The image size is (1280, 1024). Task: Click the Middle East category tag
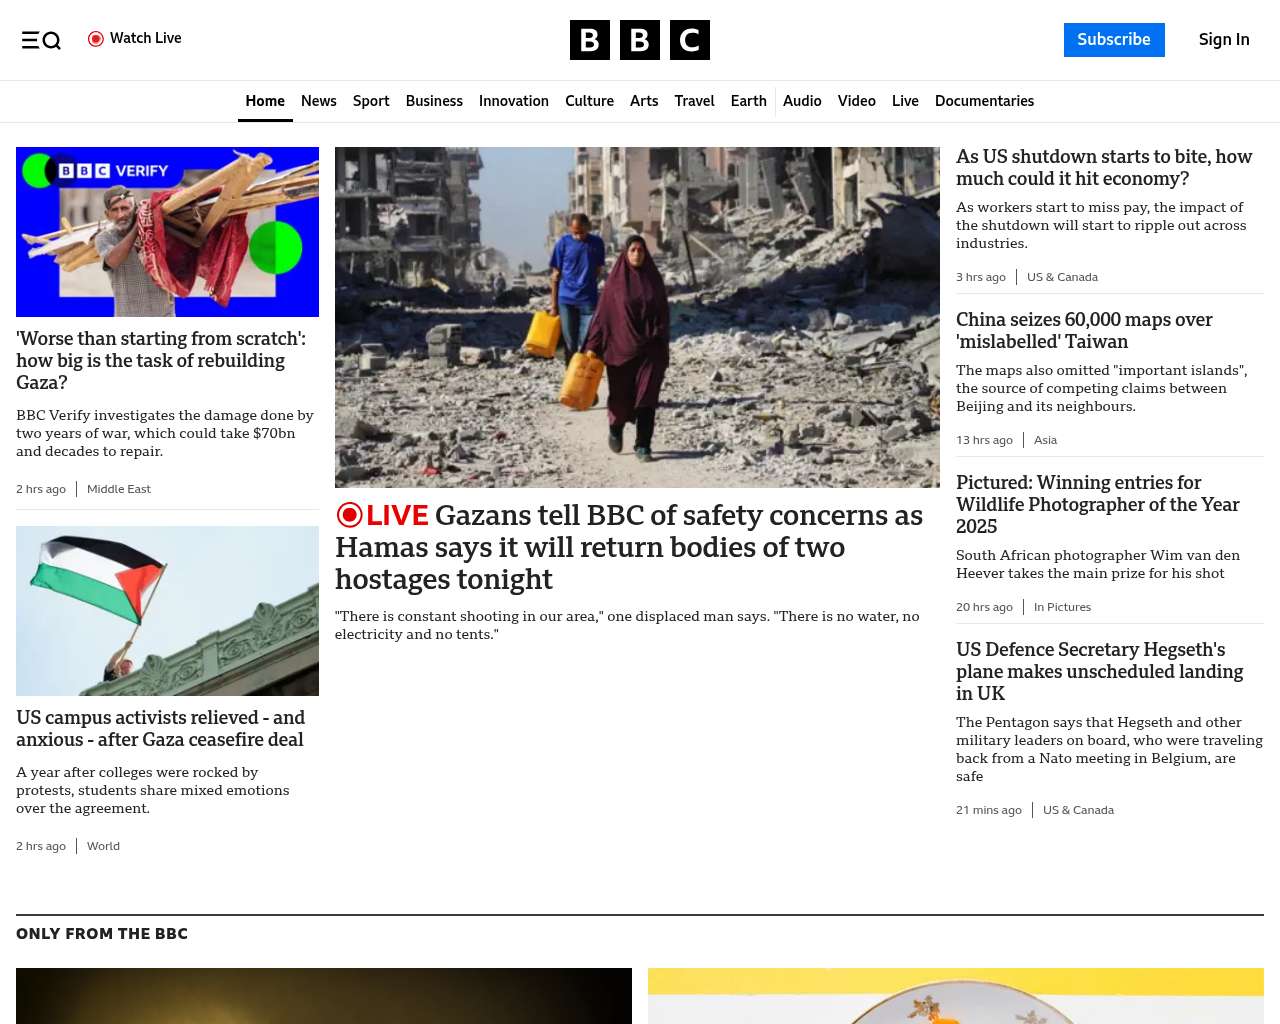click(x=119, y=489)
